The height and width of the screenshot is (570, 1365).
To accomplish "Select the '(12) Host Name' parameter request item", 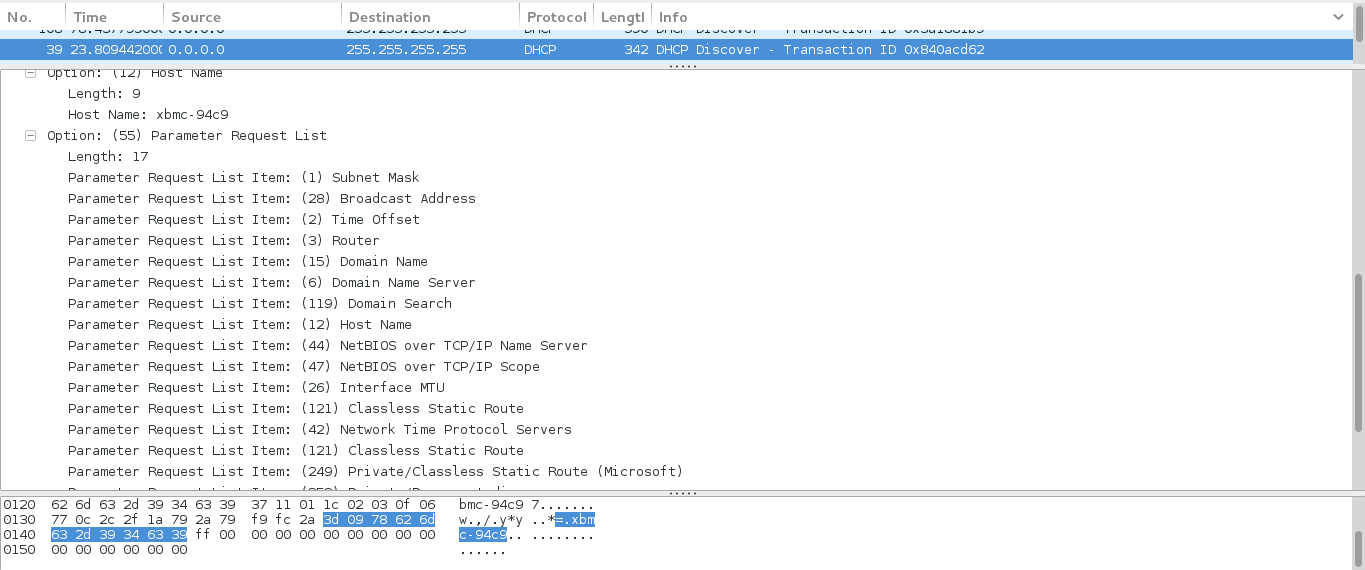I will 239,325.
